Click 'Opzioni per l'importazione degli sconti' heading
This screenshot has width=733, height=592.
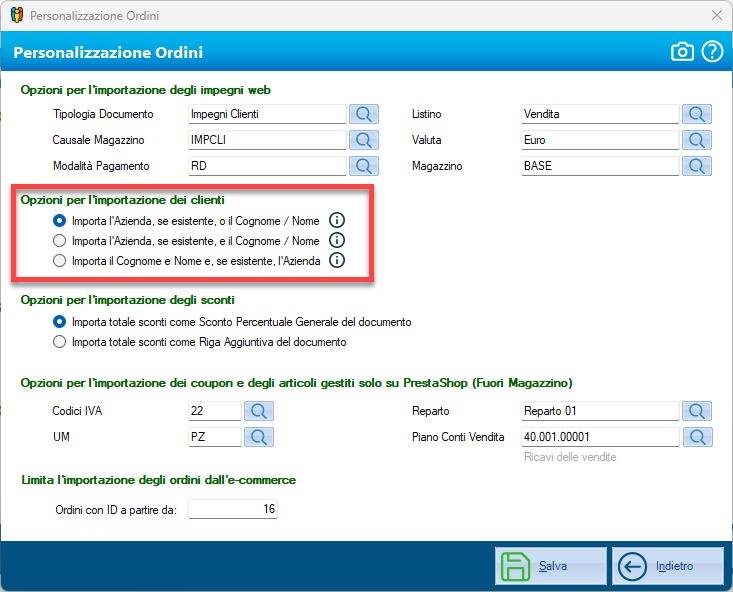(128, 300)
